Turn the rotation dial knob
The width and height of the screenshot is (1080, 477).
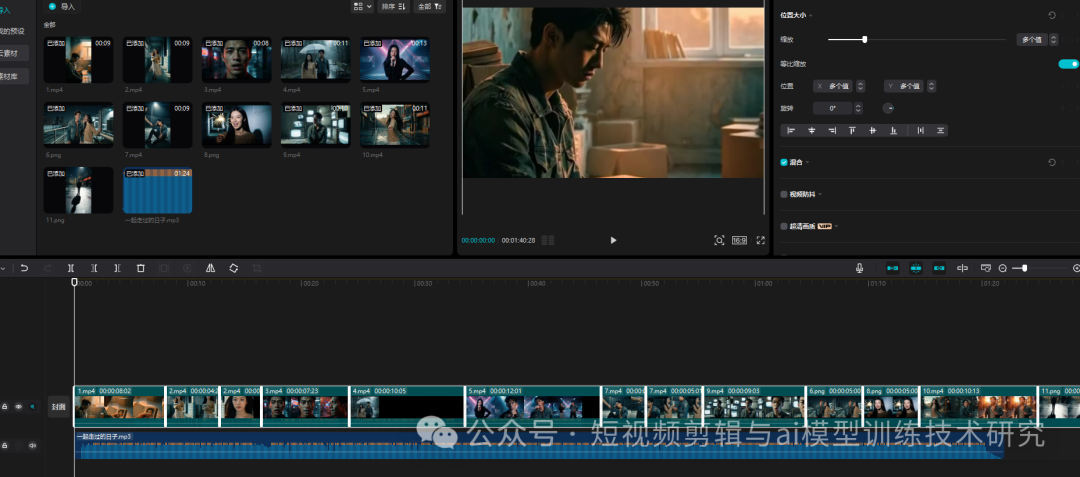[888, 108]
